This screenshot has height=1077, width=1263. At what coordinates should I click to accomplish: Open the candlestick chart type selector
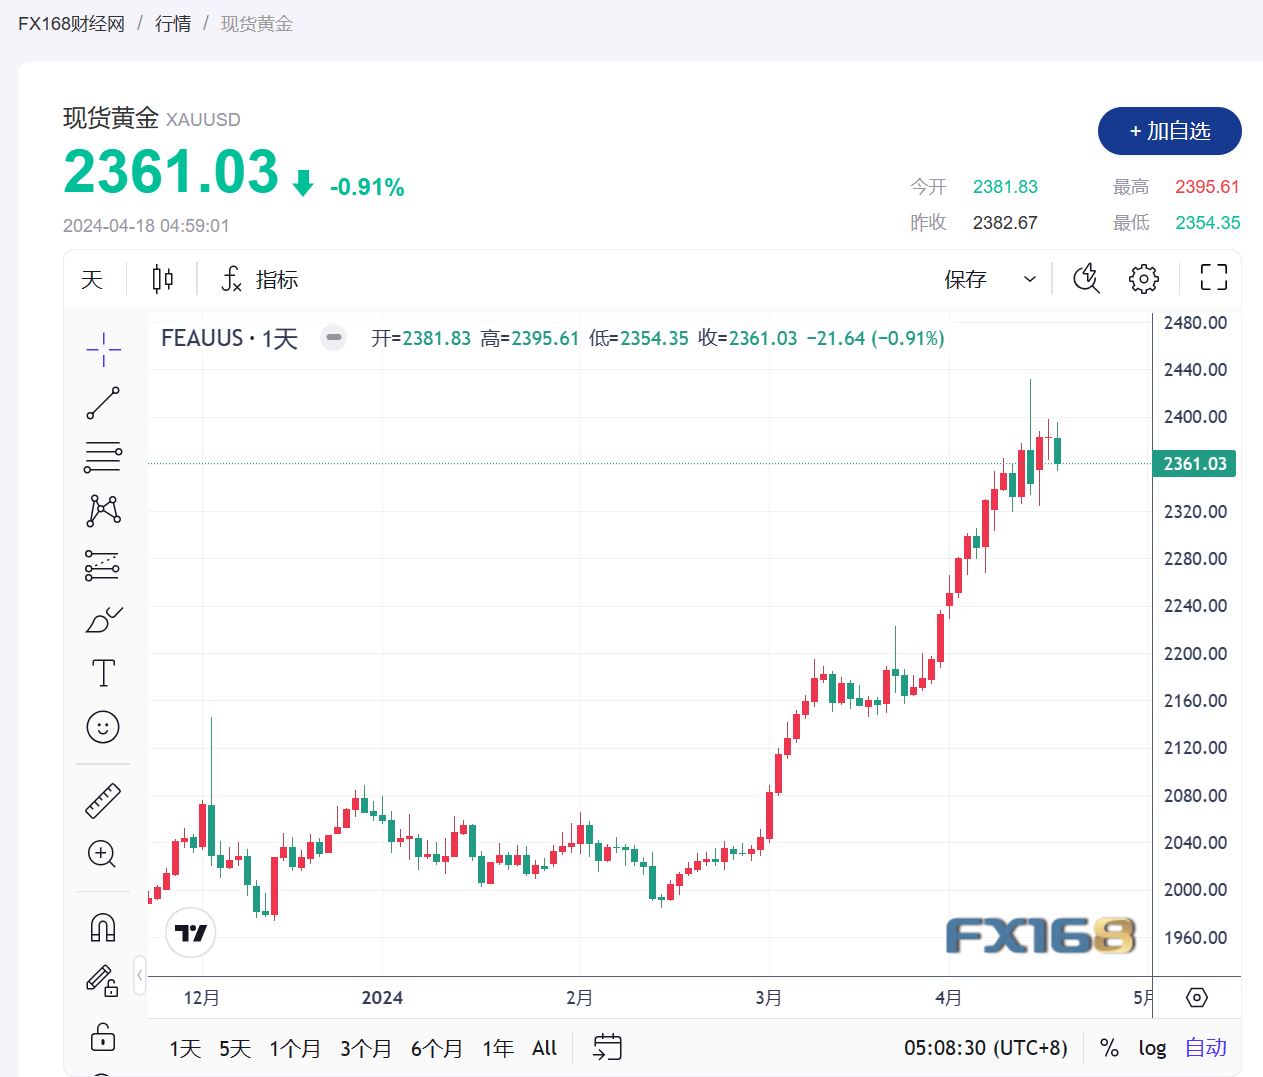(162, 279)
